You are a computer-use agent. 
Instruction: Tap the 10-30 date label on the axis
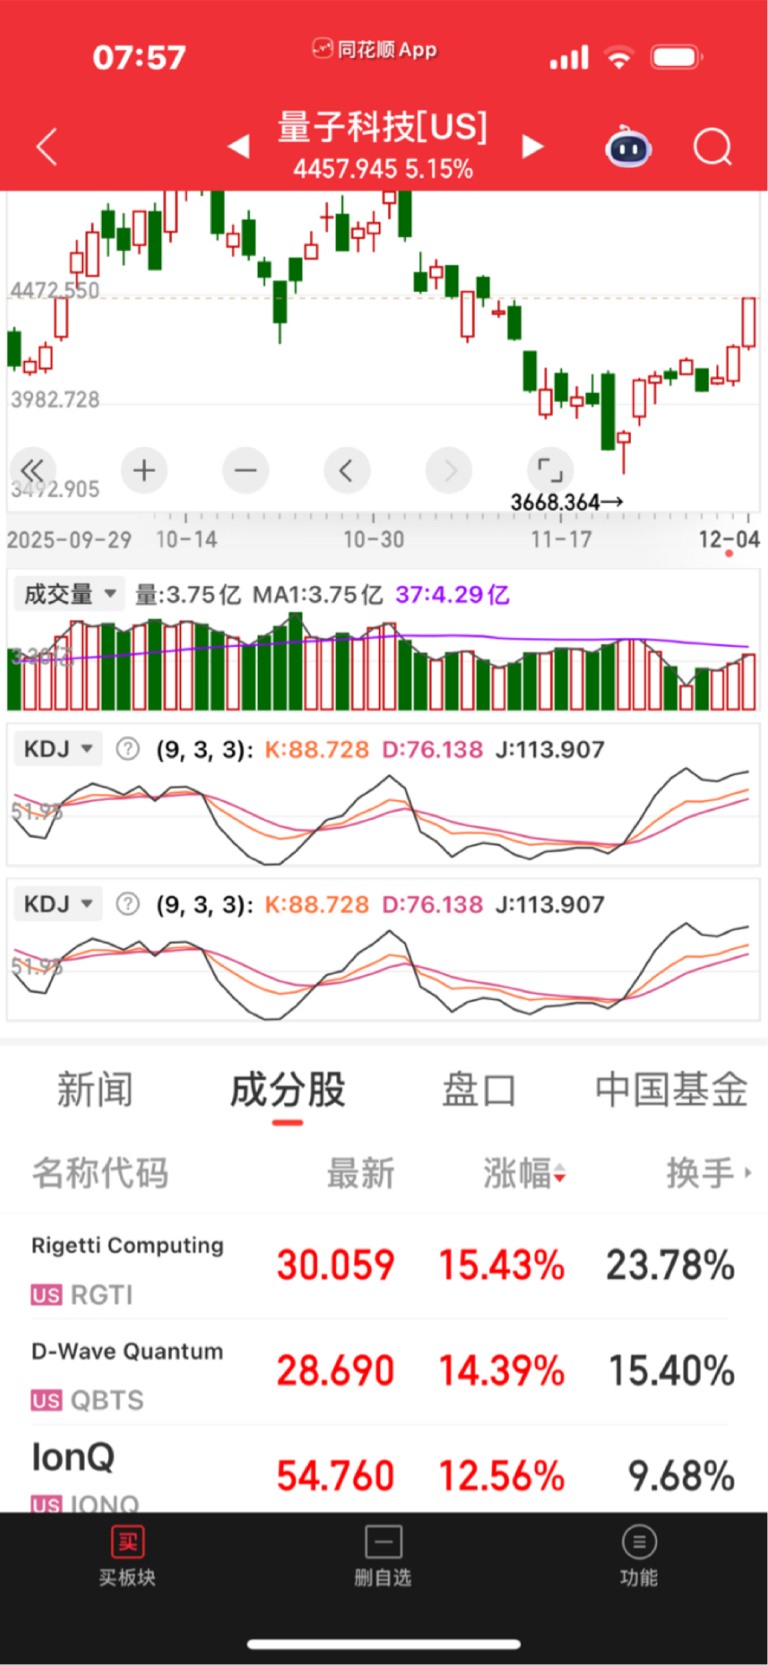(374, 540)
